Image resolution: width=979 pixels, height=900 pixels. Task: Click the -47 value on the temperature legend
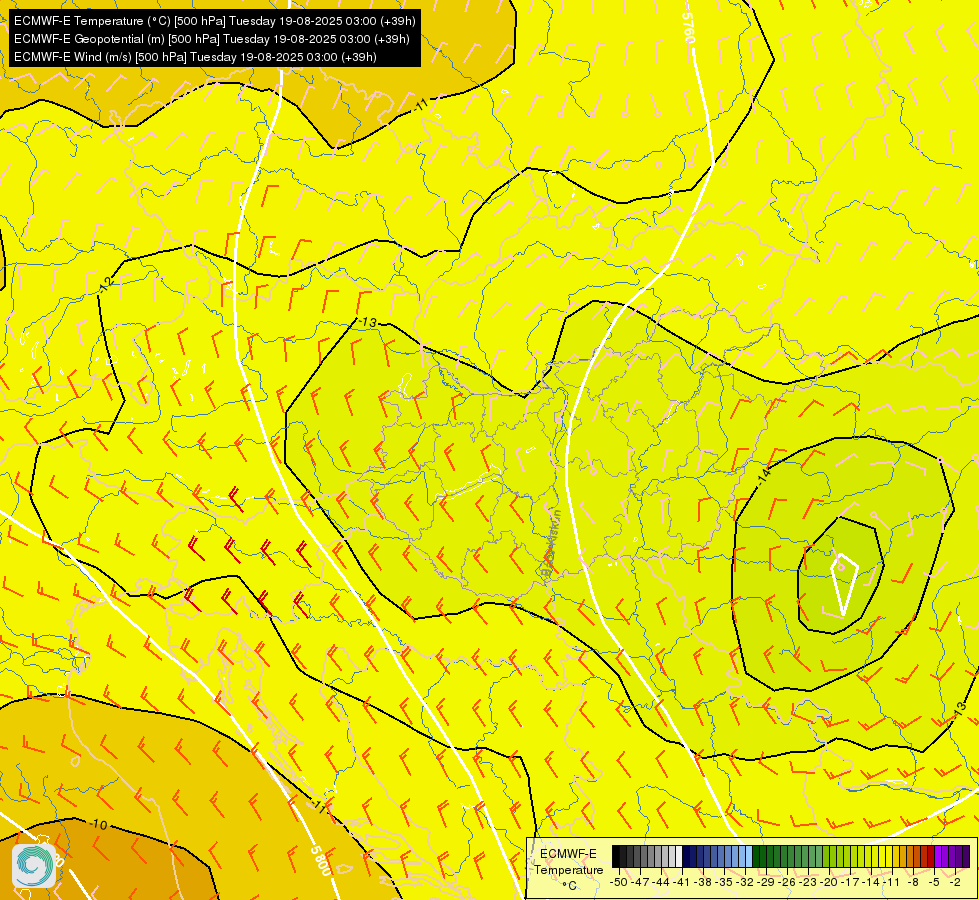tap(640, 882)
